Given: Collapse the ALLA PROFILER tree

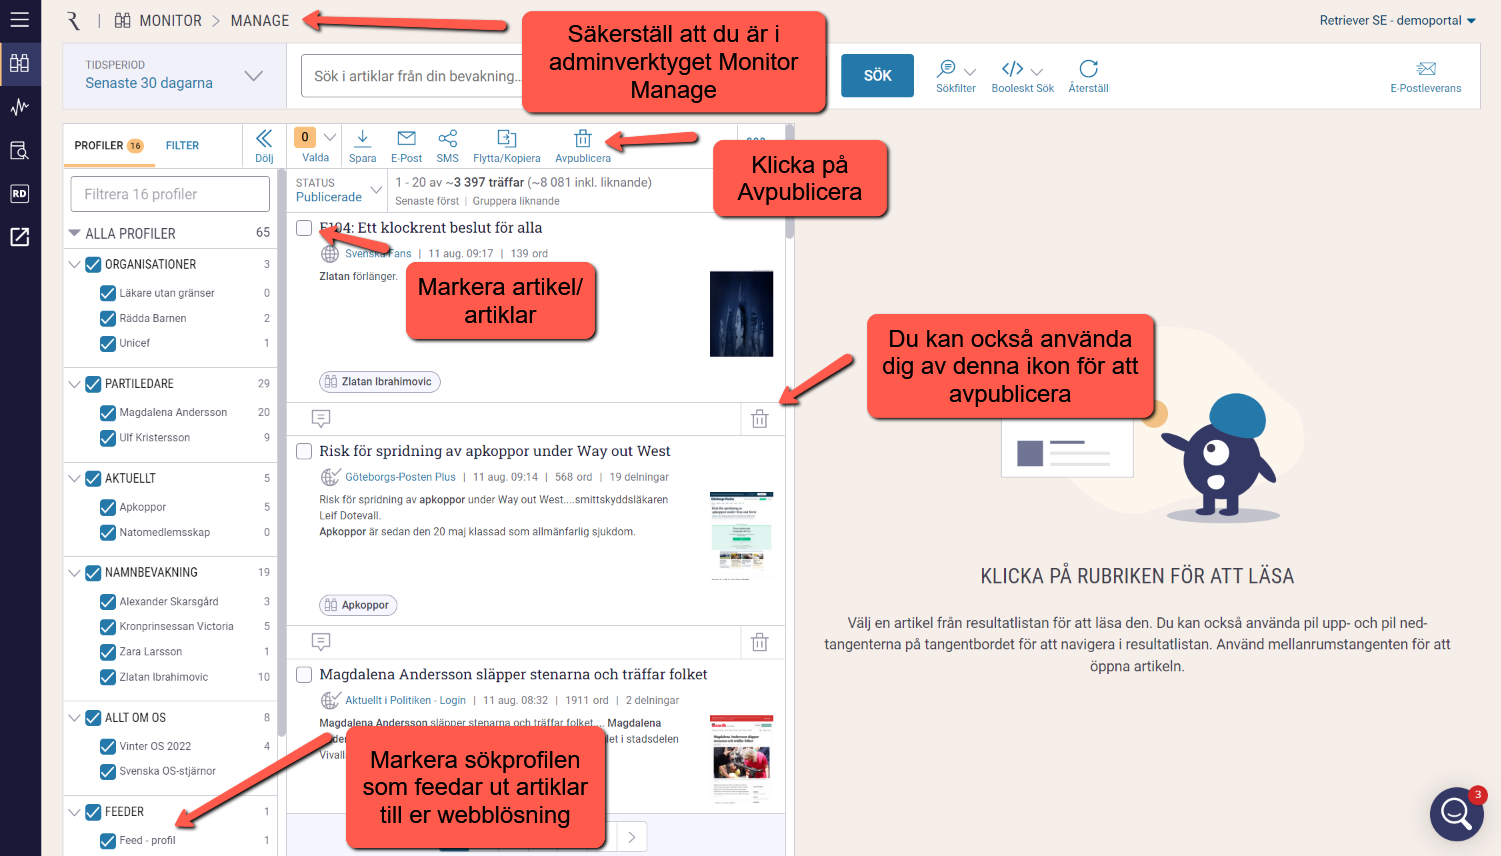Looking at the screenshot, I should click(74, 233).
